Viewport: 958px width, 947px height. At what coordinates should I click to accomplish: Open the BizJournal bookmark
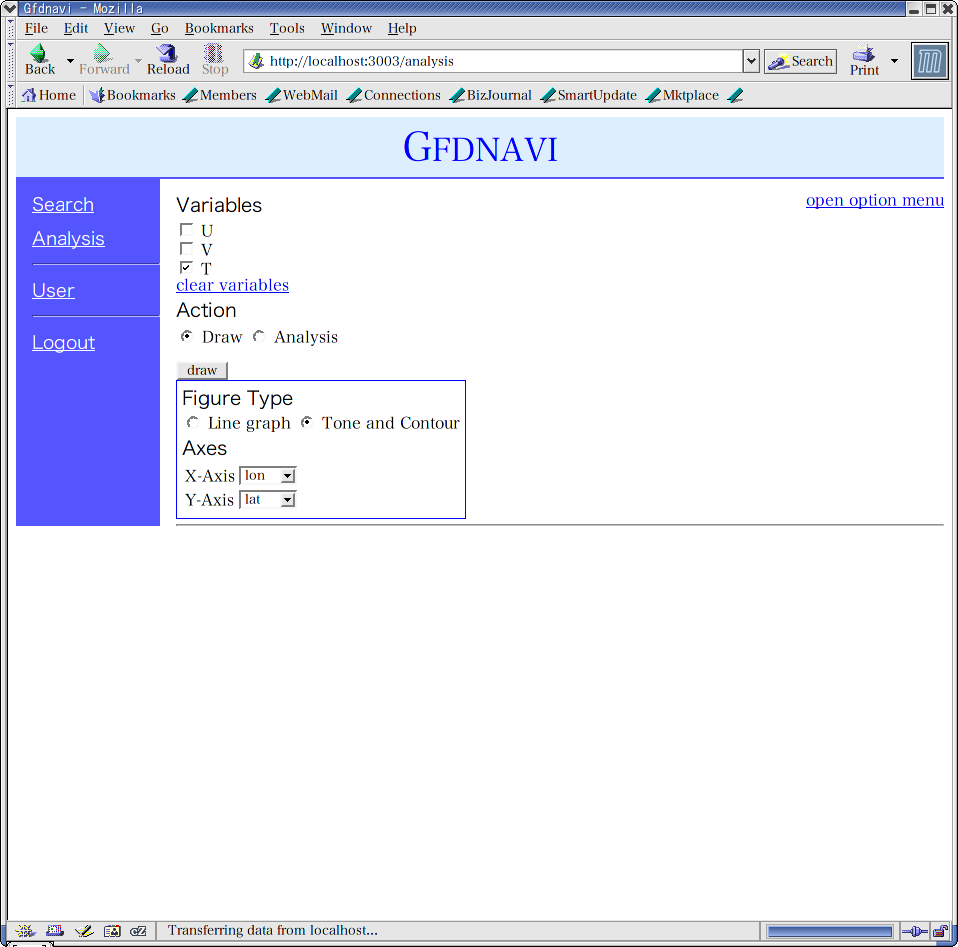coord(491,95)
